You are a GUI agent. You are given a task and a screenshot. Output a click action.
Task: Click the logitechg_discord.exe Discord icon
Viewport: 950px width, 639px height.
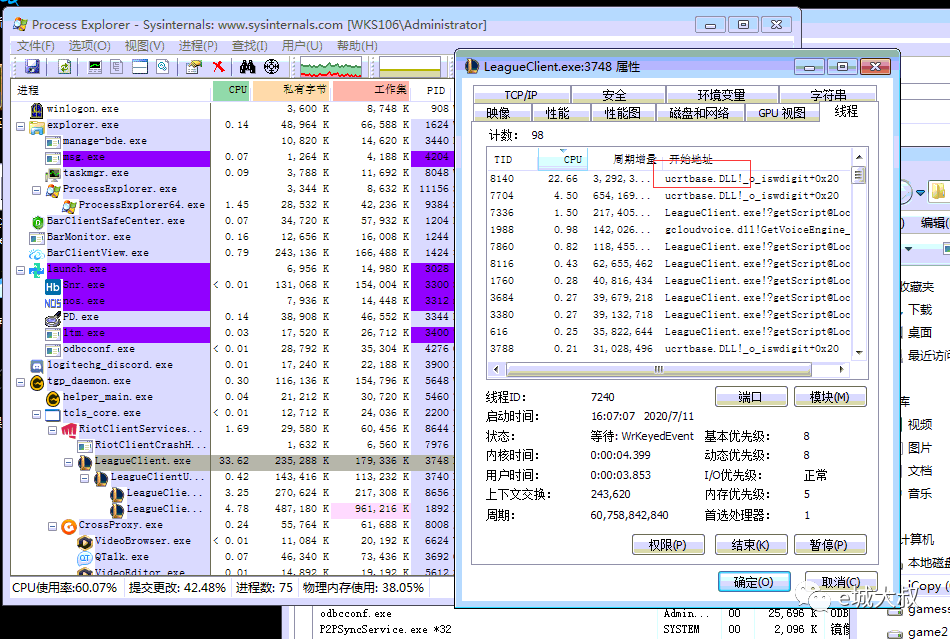37,366
